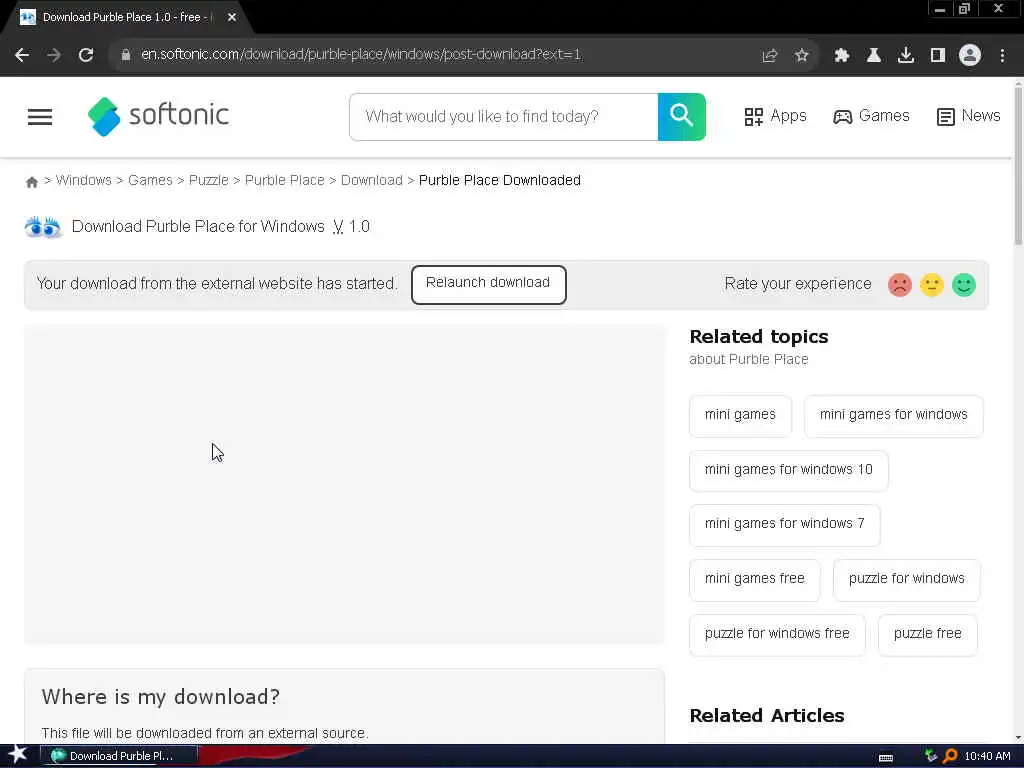Bookmark this page with star icon
Screen dimensions: 1024x768
[x=801, y=56]
